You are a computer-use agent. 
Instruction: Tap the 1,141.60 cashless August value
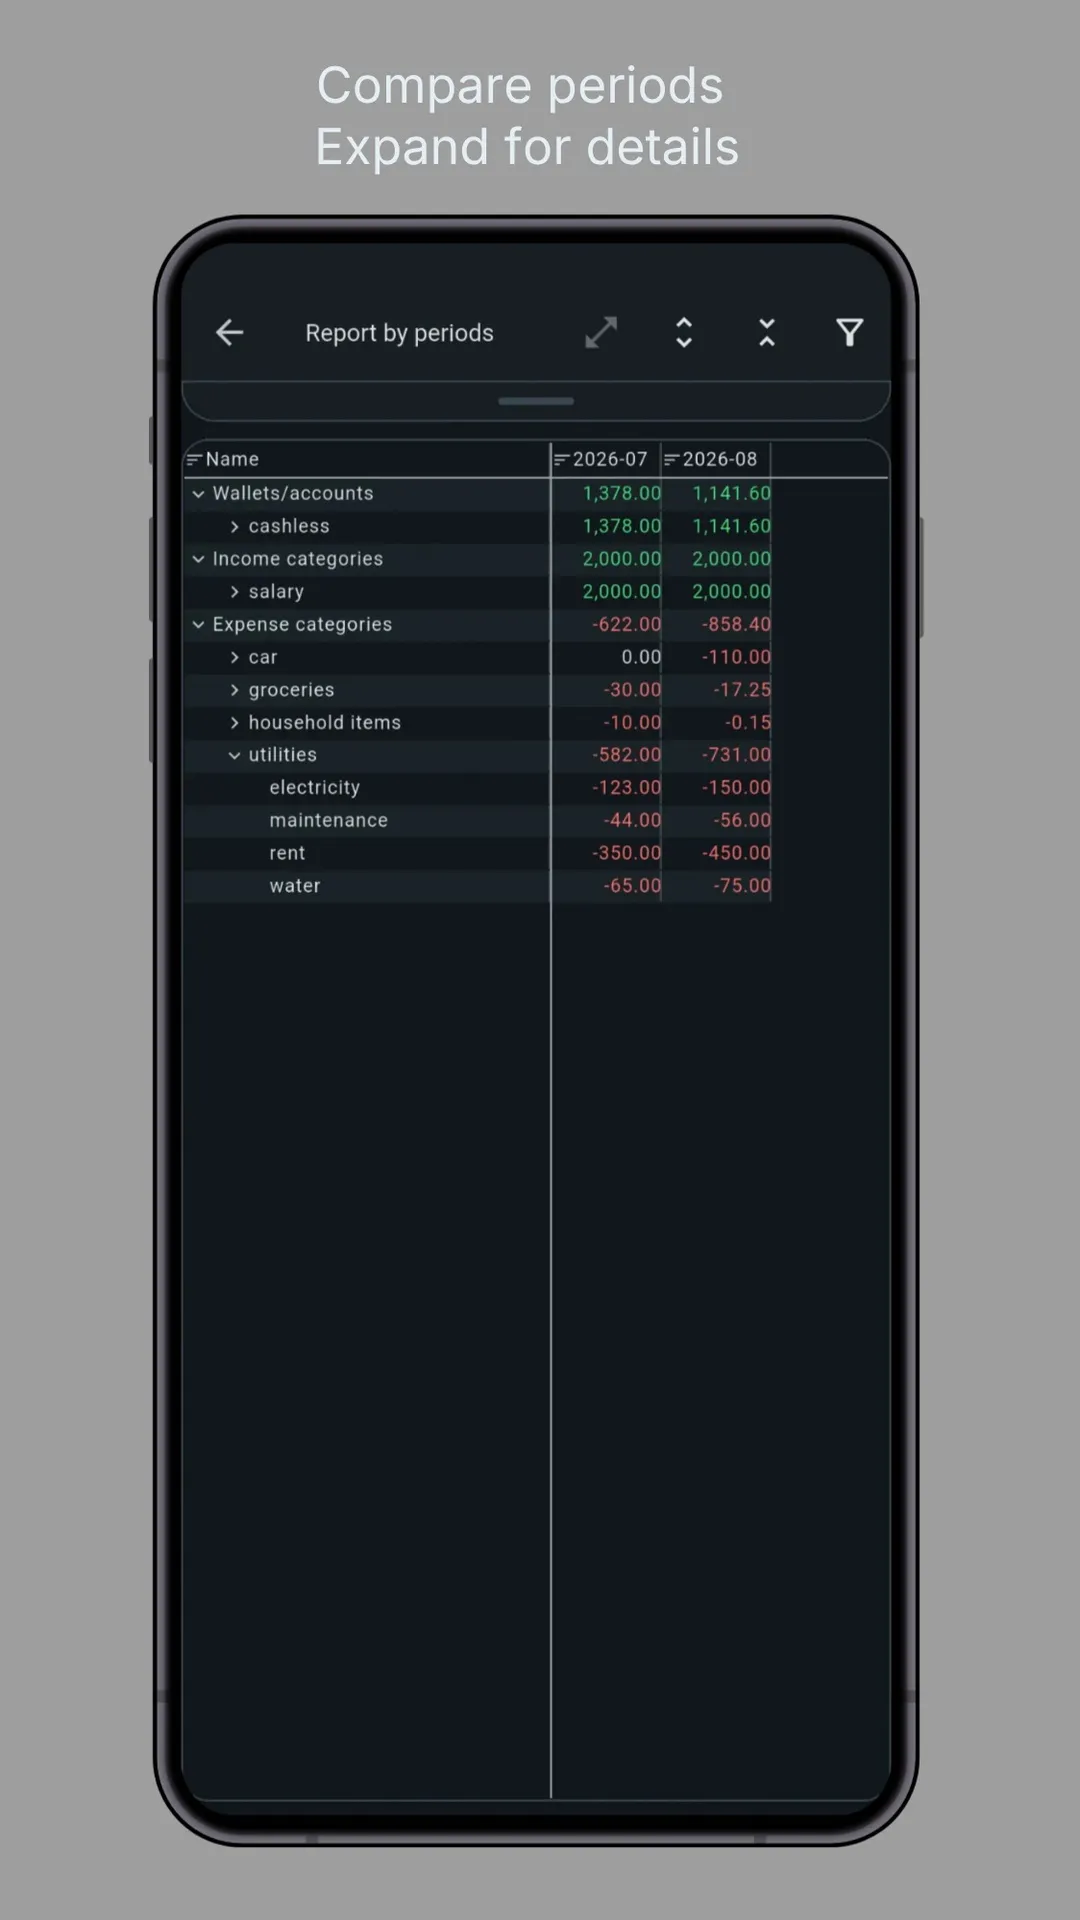731,526
